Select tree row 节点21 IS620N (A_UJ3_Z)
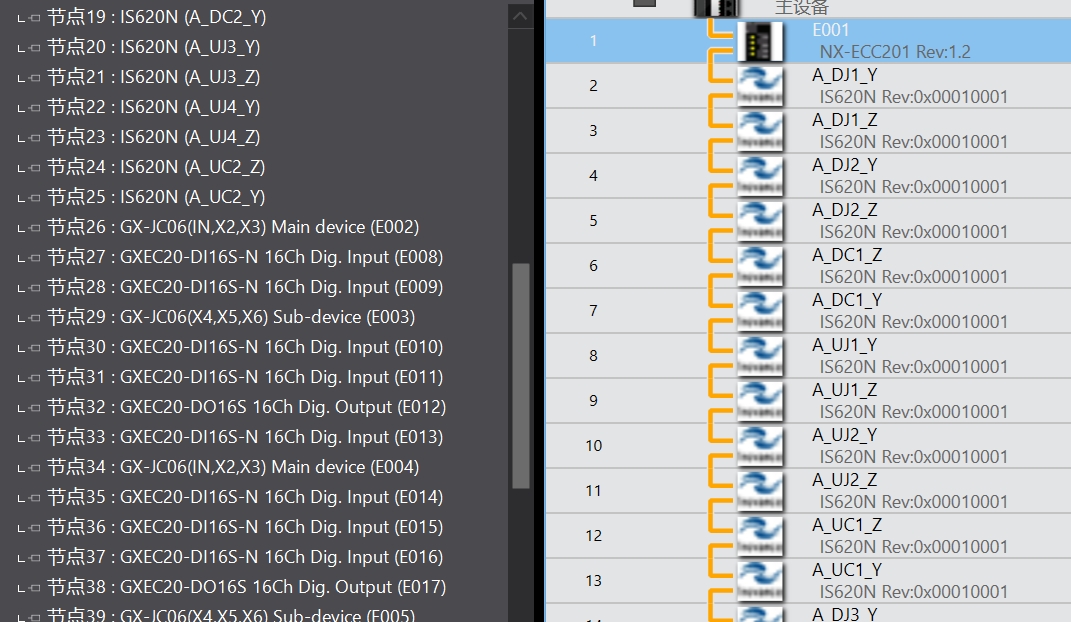Image resolution: width=1071 pixels, height=622 pixels. coord(154,77)
